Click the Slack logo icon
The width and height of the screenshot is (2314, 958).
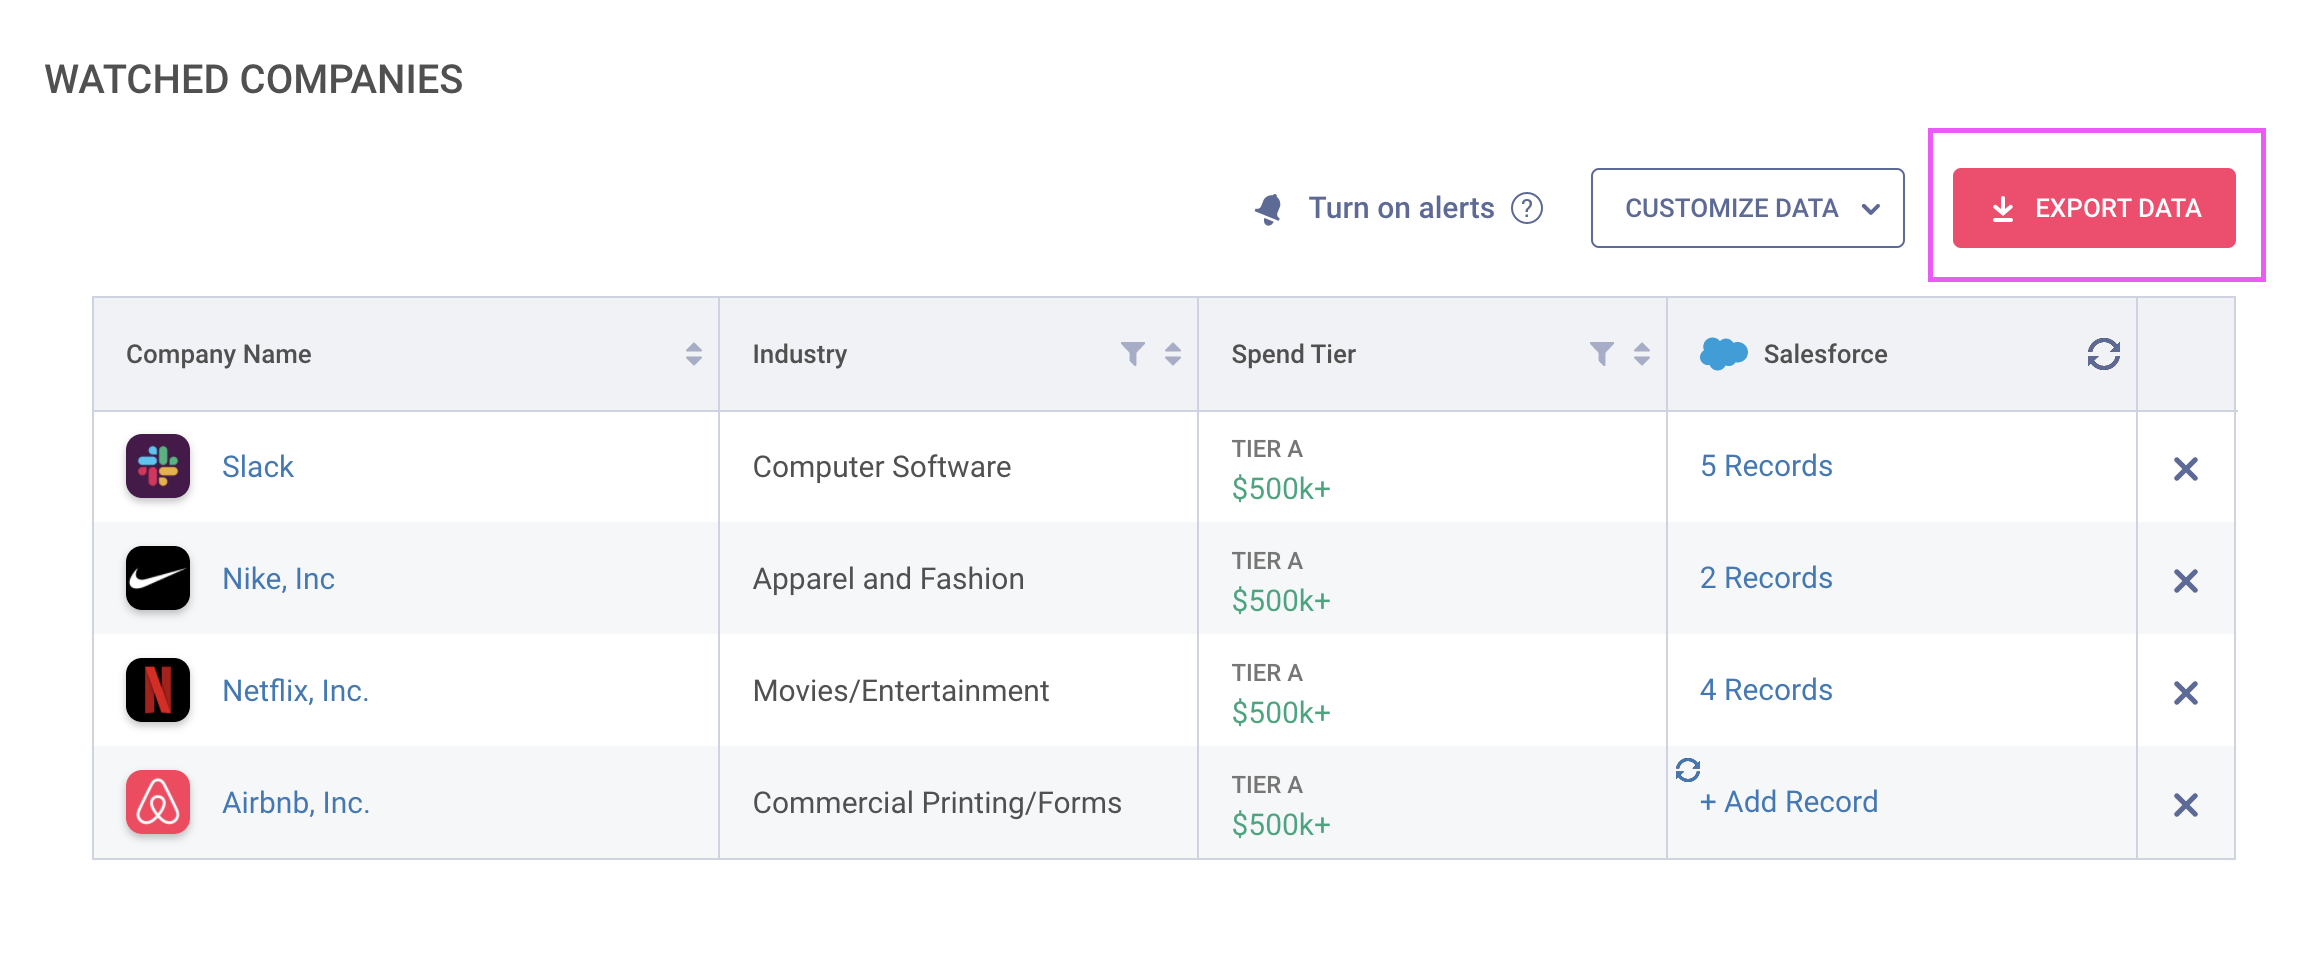coord(158,466)
